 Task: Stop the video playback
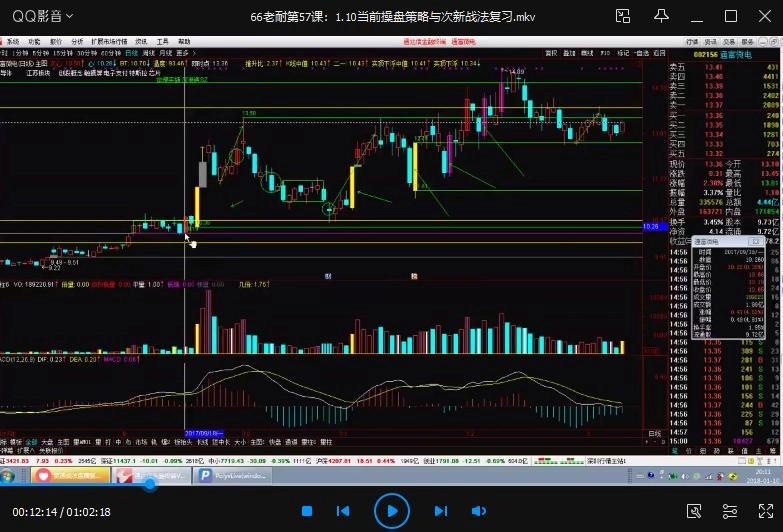click(x=308, y=511)
